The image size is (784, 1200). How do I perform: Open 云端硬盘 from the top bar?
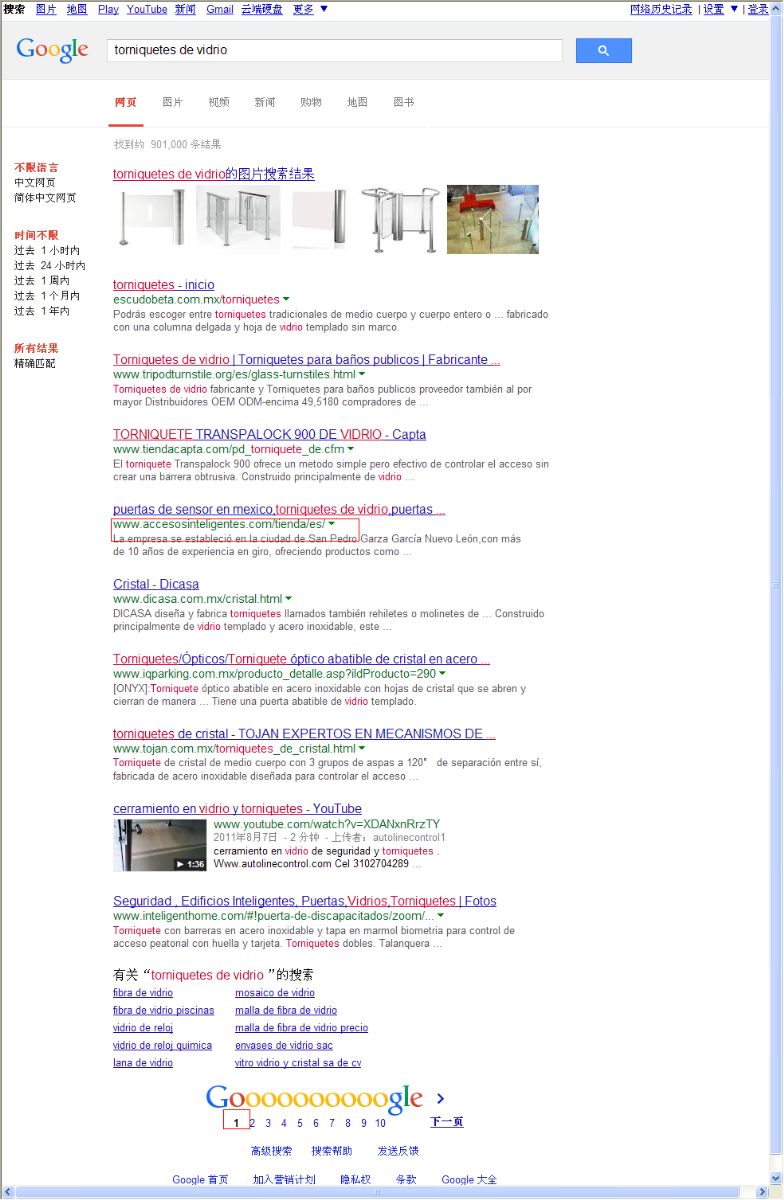pos(262,9)
